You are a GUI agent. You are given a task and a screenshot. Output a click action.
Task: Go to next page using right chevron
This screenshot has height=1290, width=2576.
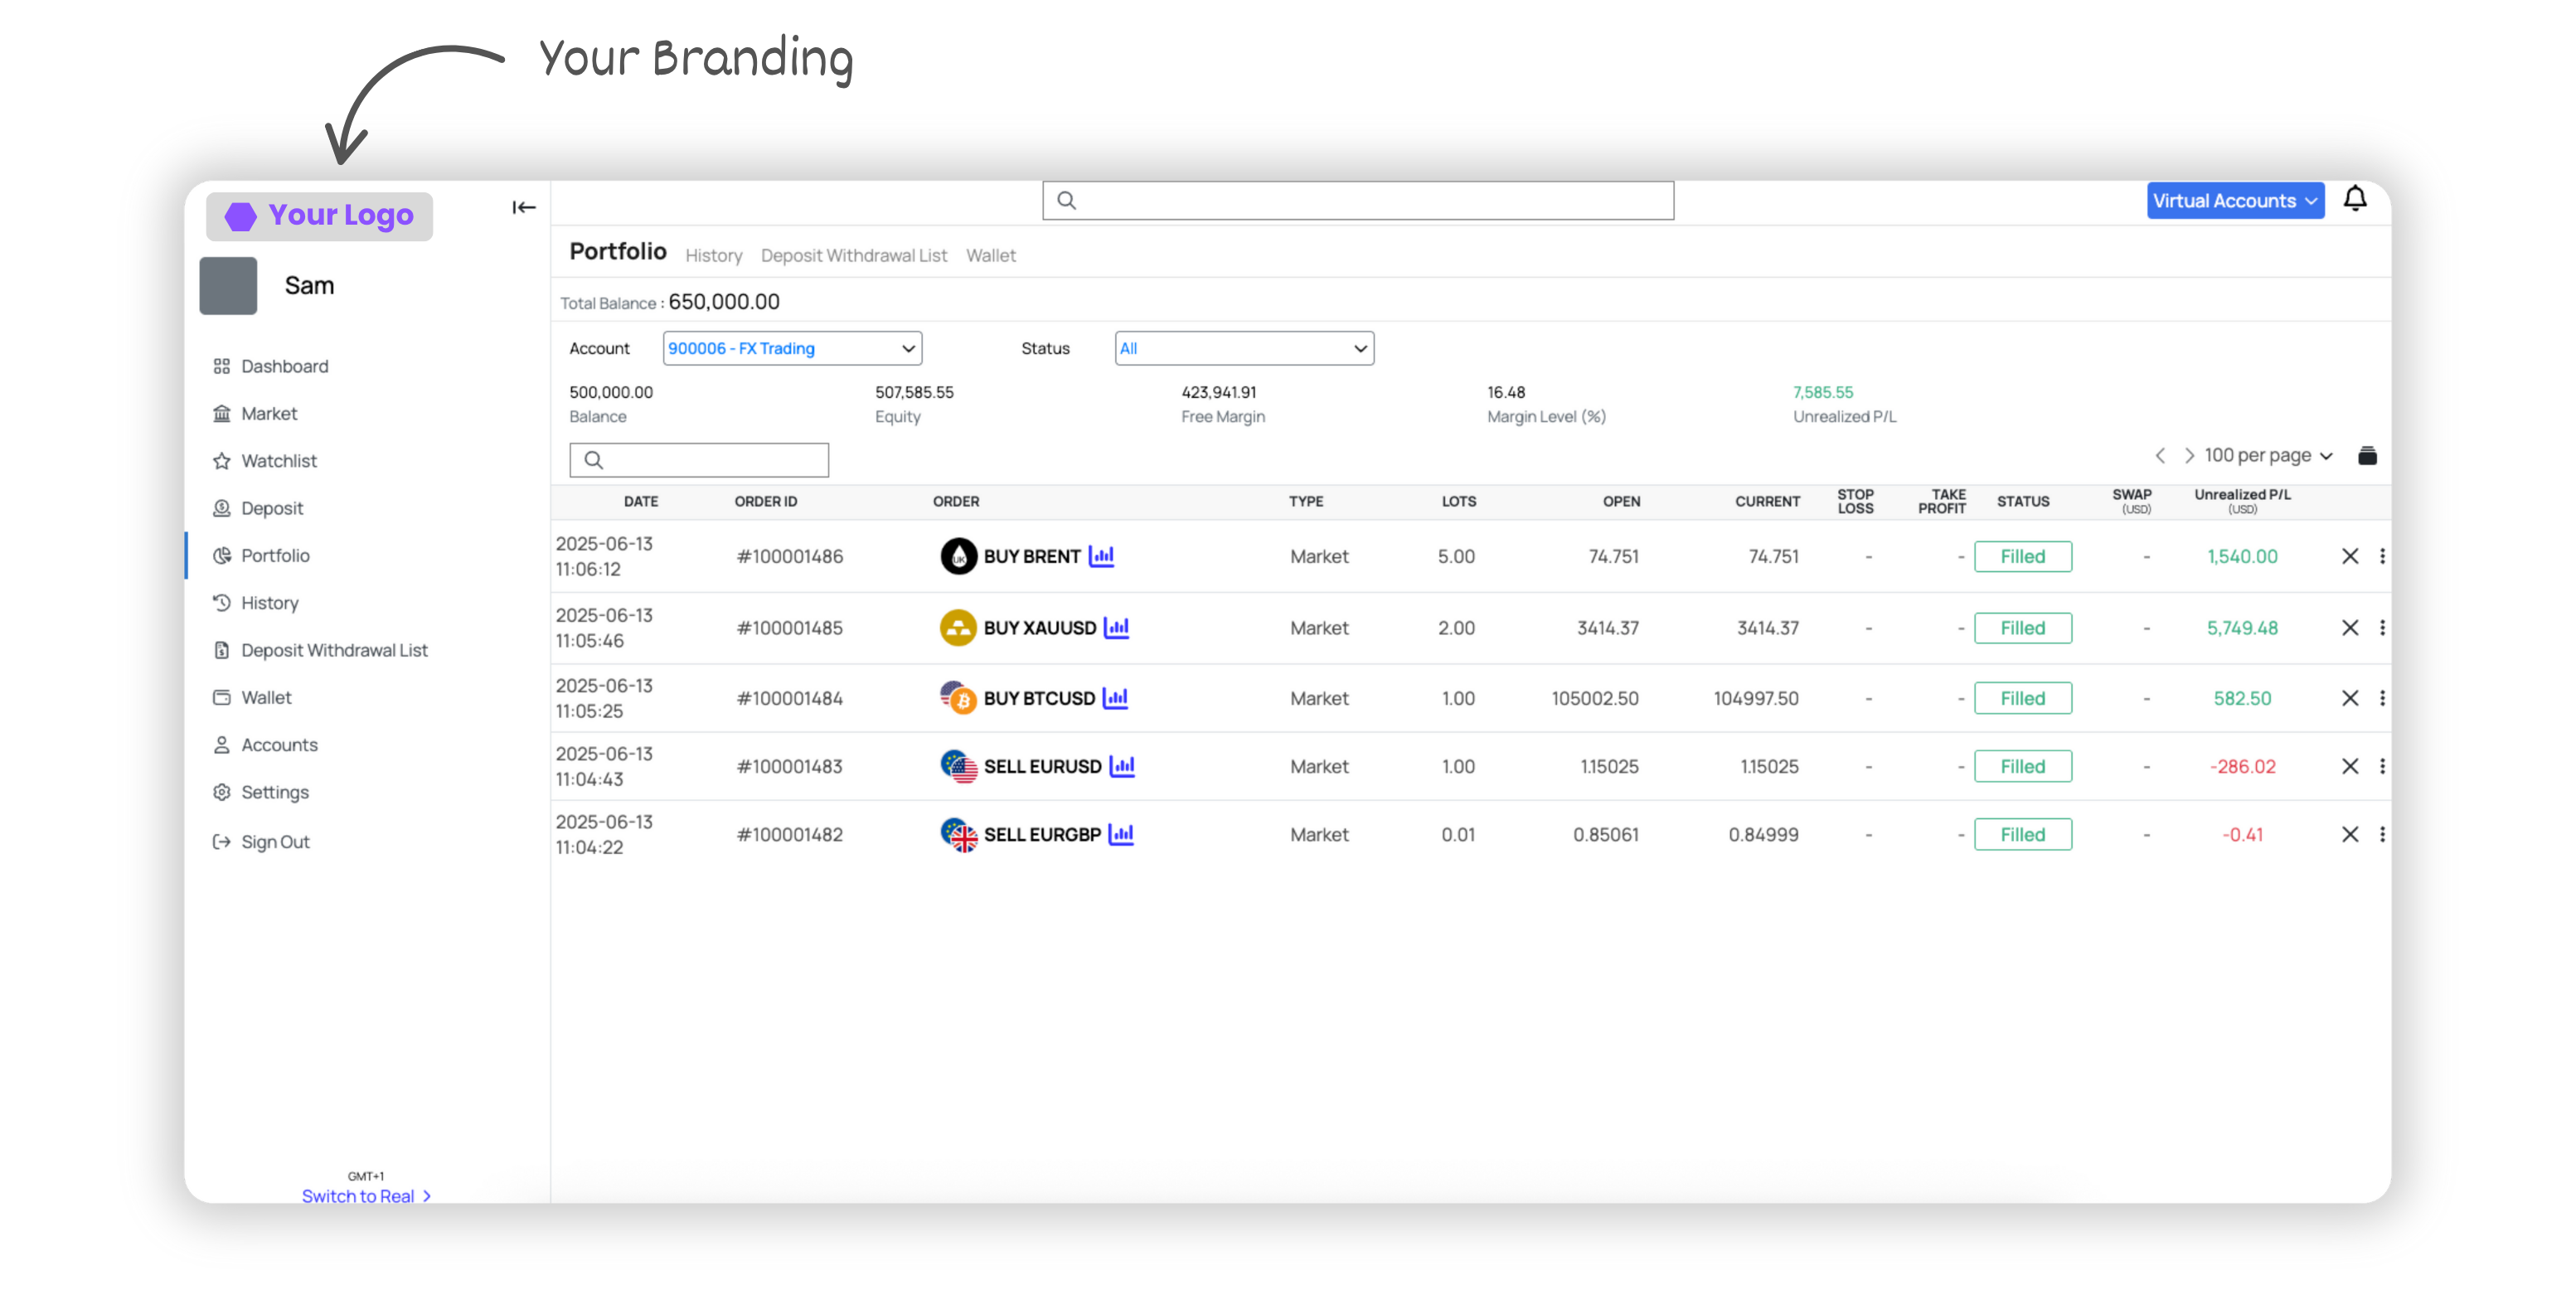tap(2188, 456)
